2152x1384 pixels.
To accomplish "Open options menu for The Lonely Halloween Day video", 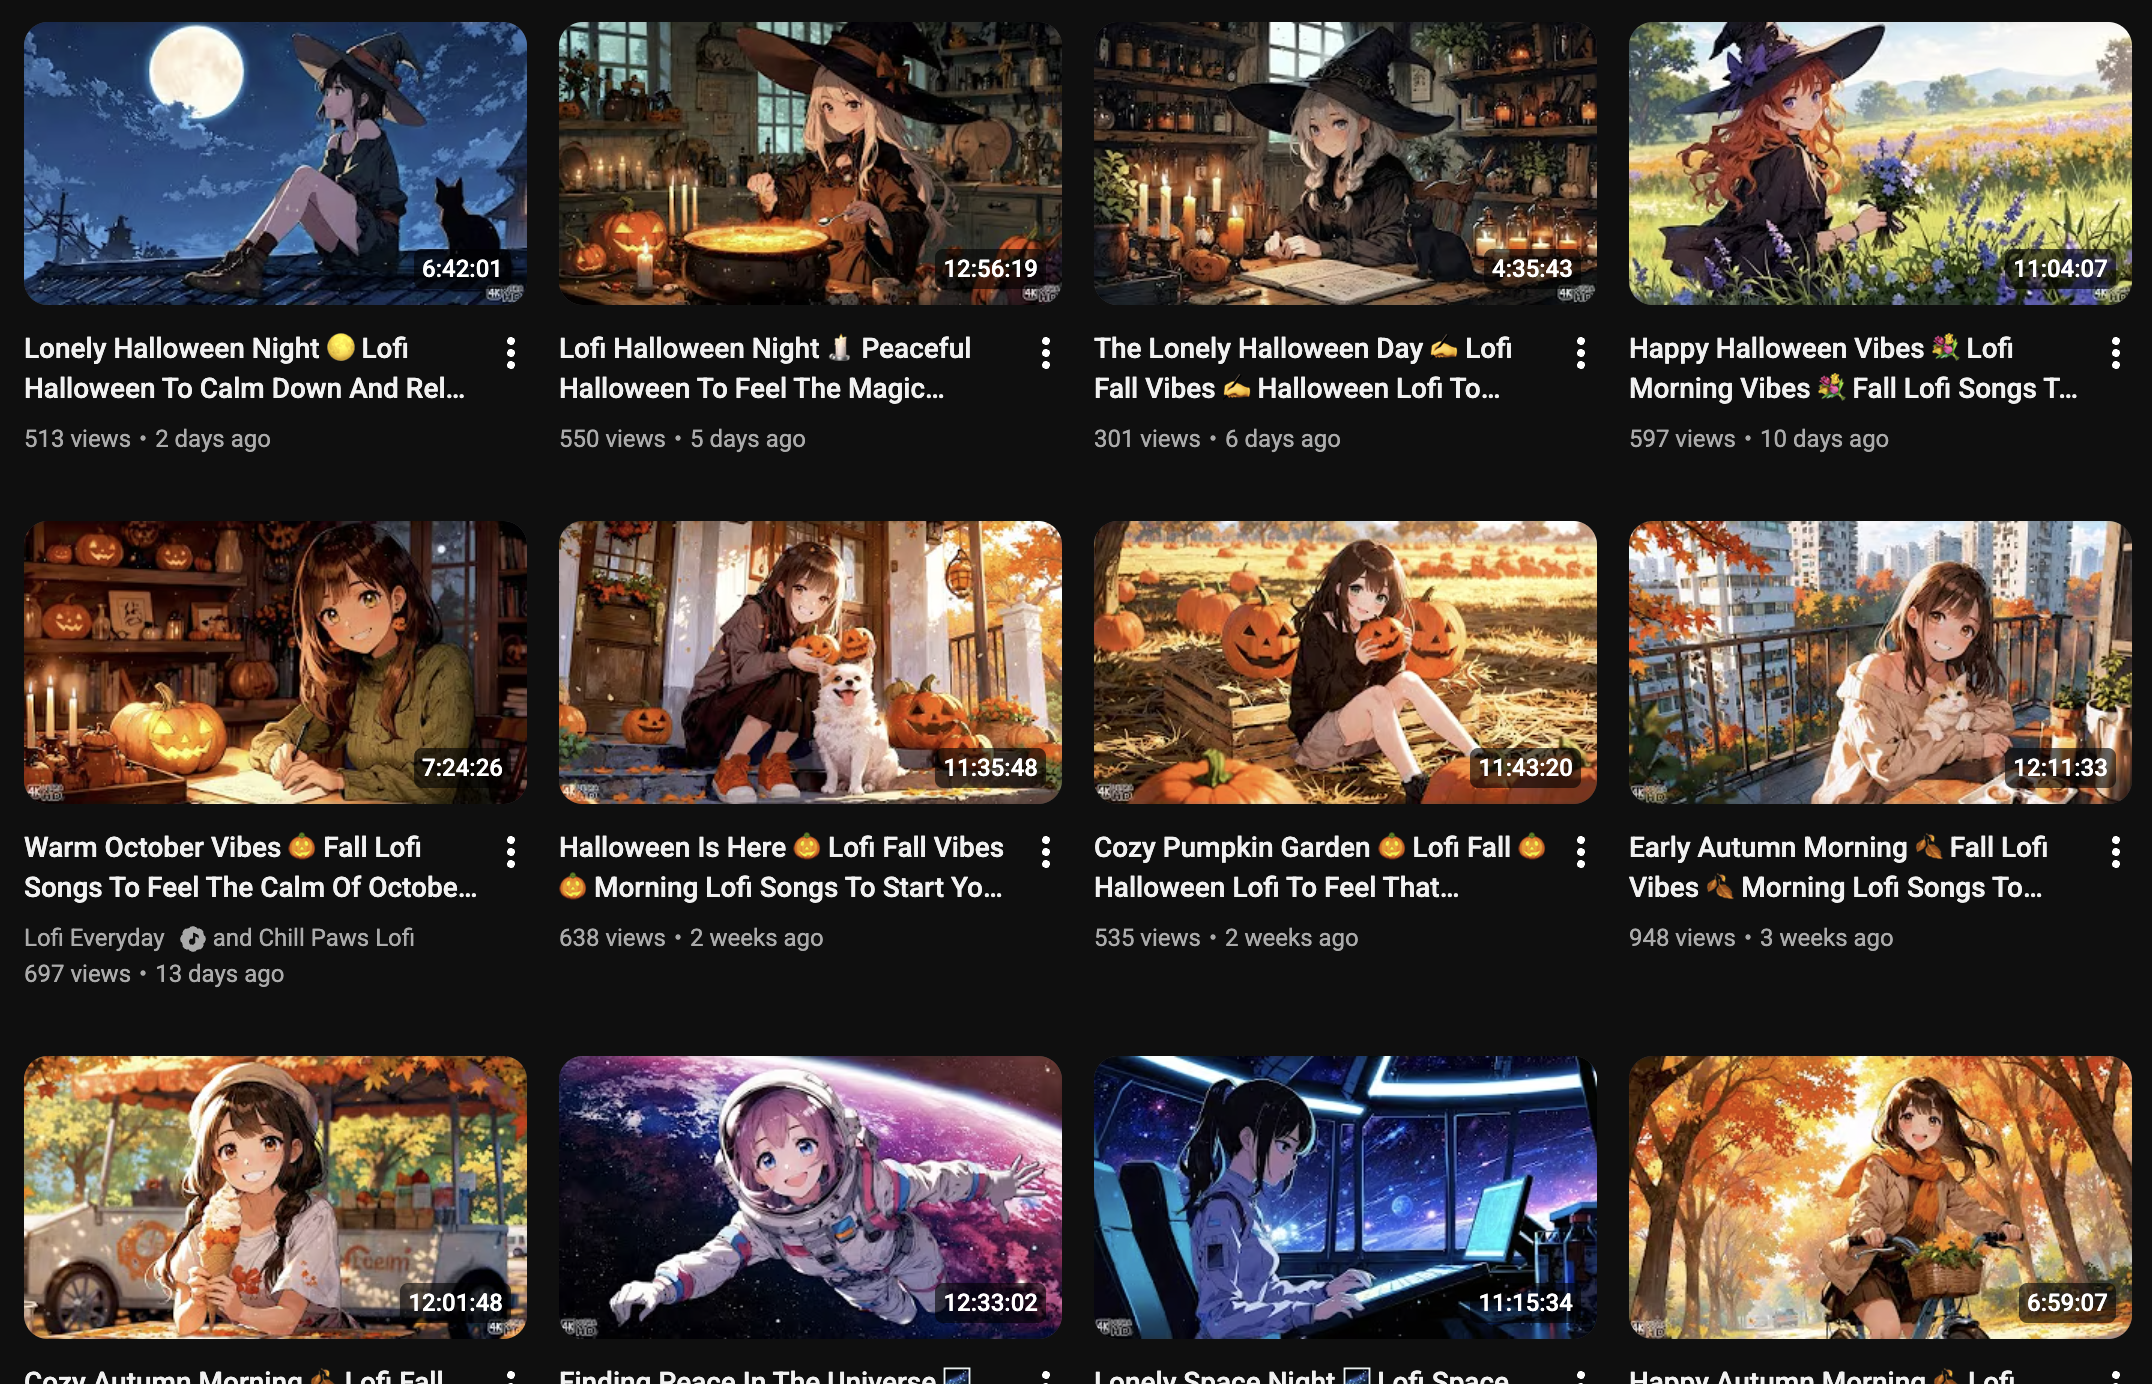I will (x=1581, y=352).
